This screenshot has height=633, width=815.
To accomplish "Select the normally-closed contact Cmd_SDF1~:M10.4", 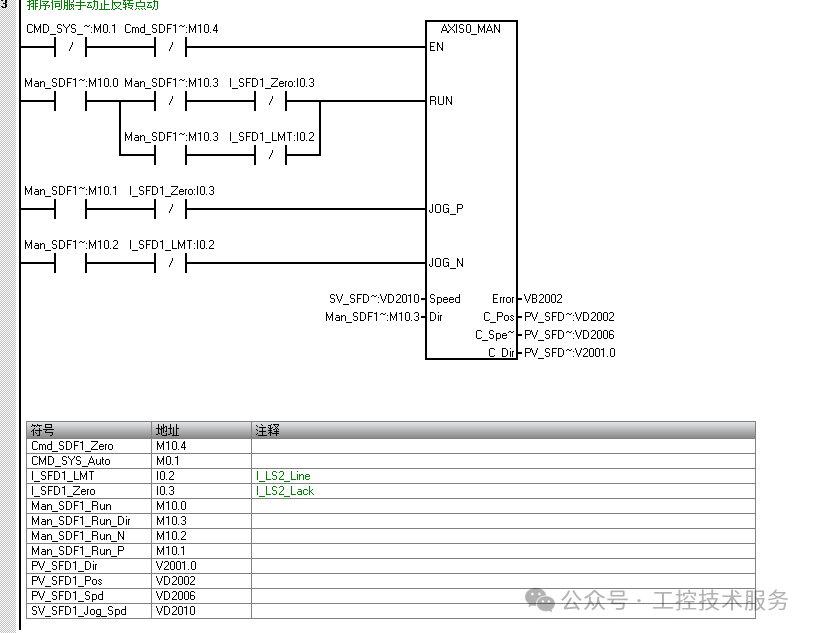I will click(170, 47).
